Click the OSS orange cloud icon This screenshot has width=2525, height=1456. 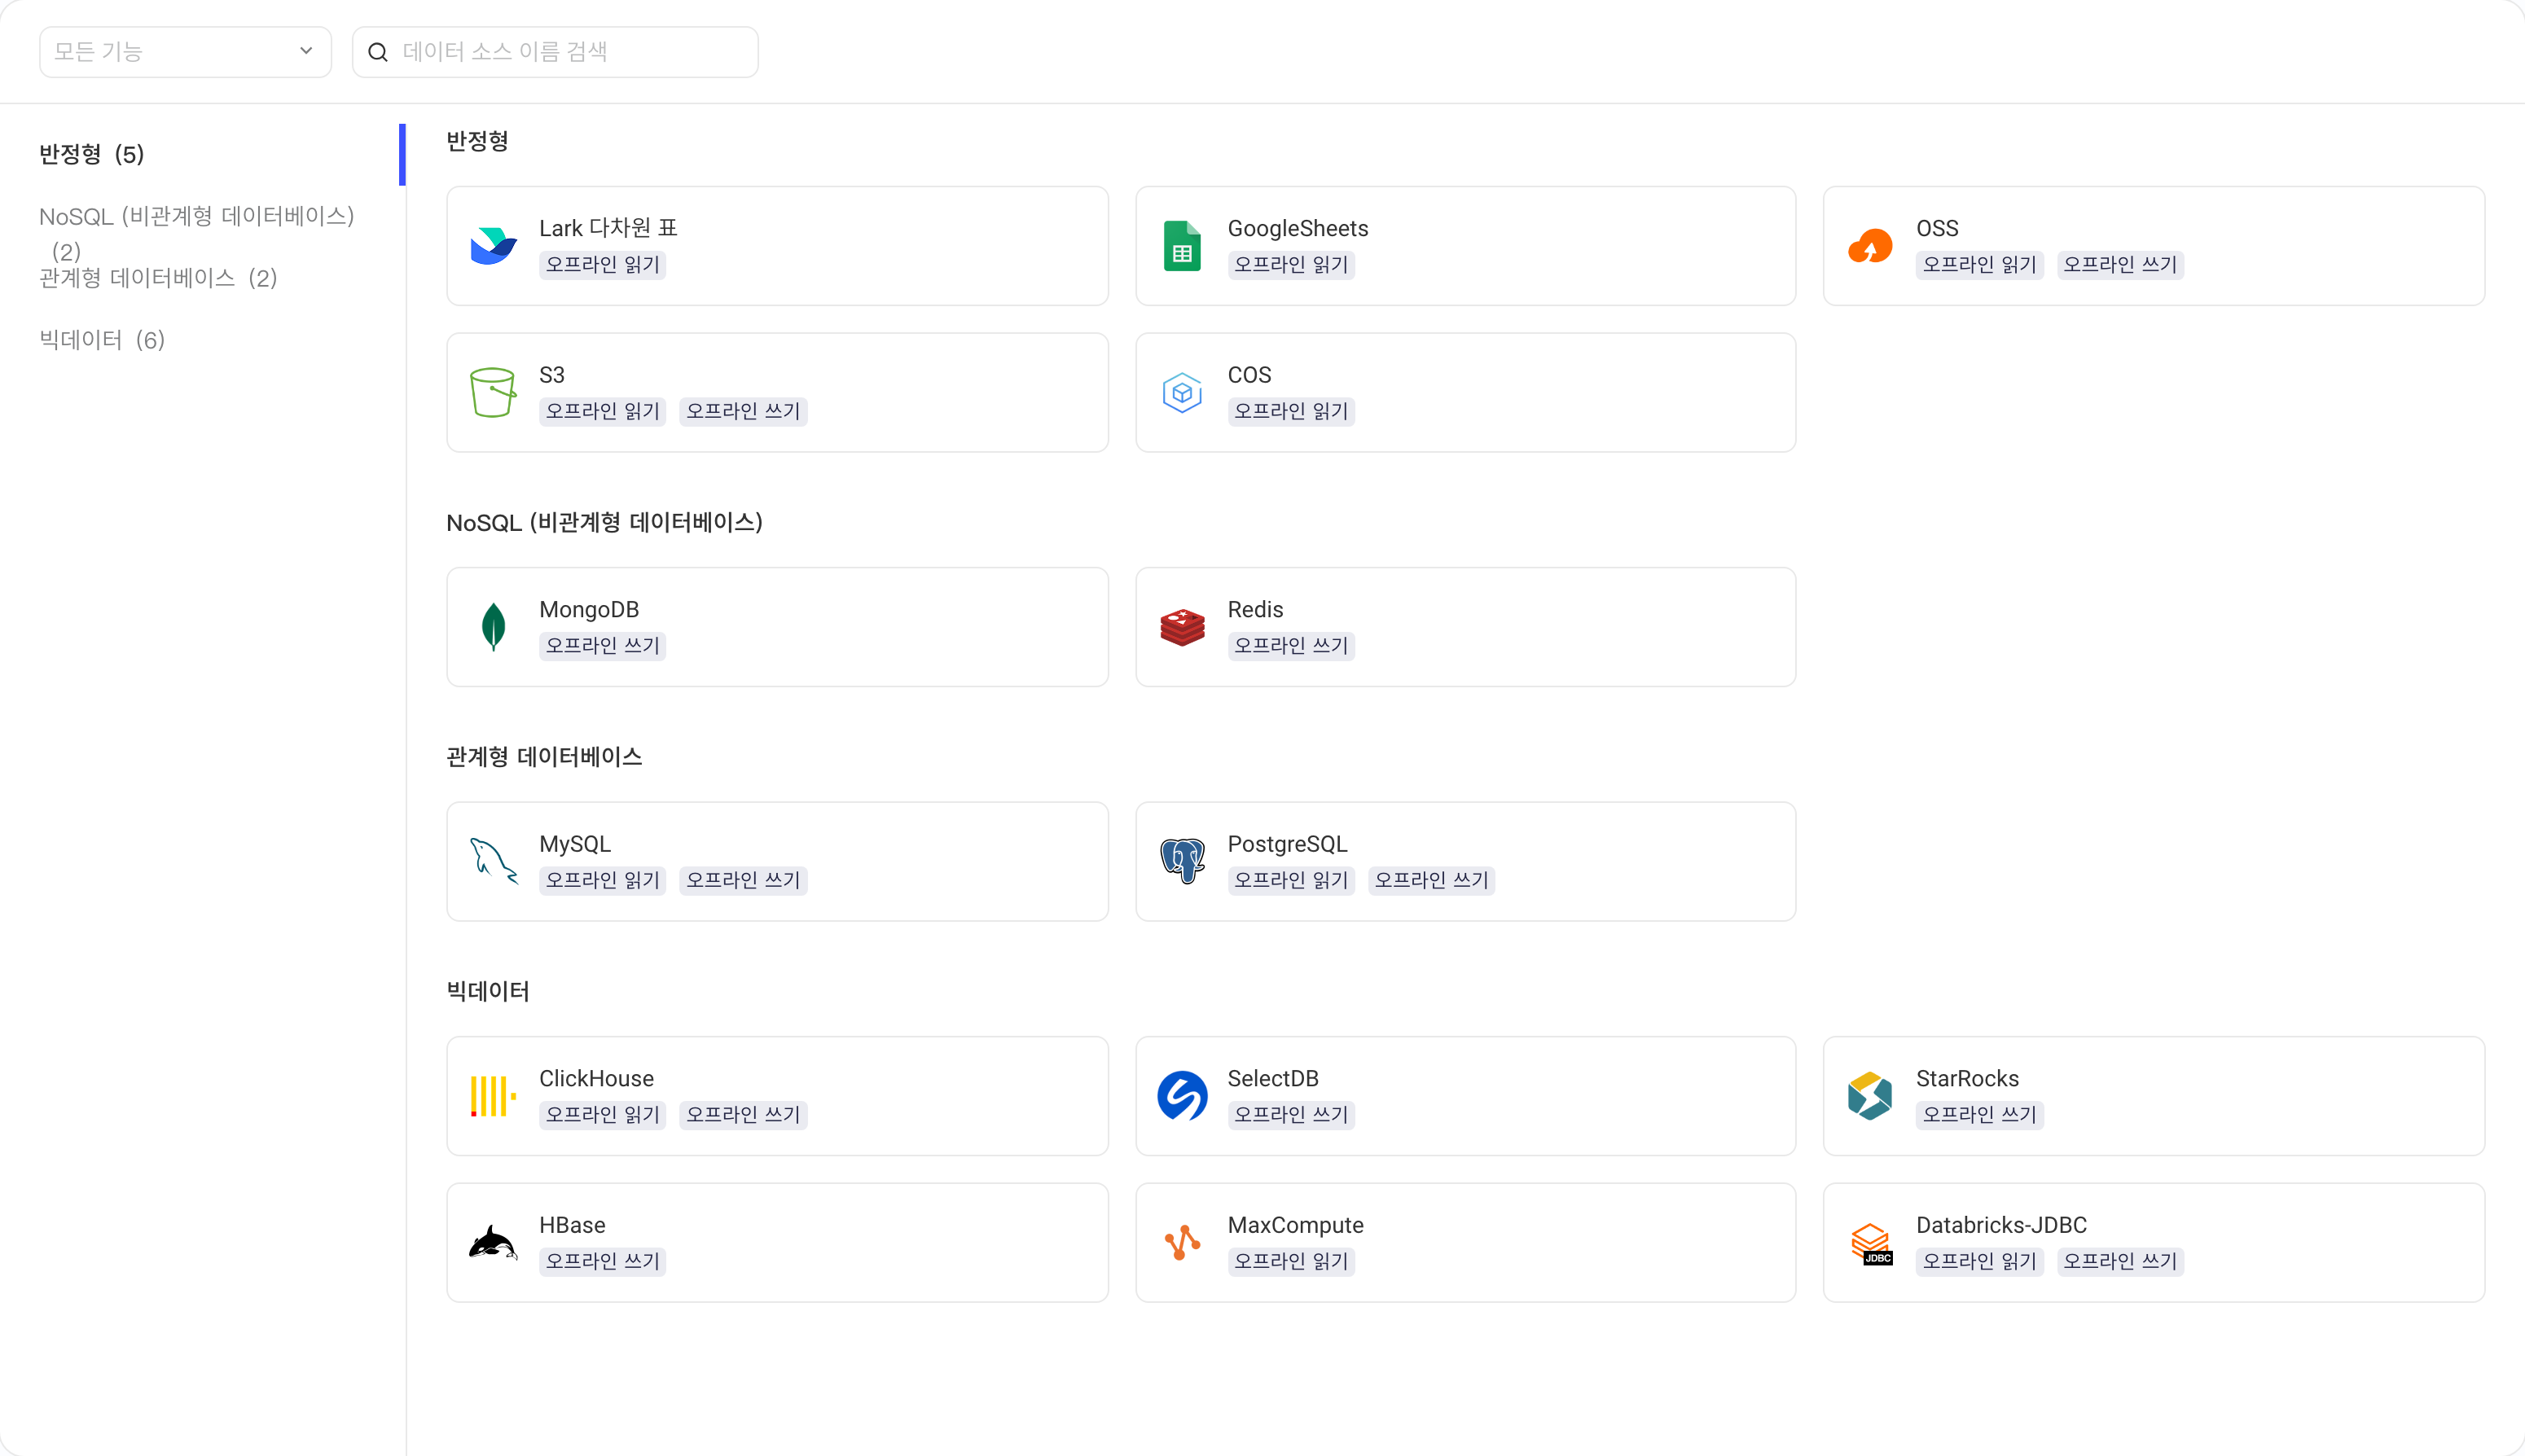tap(1870, 246)
